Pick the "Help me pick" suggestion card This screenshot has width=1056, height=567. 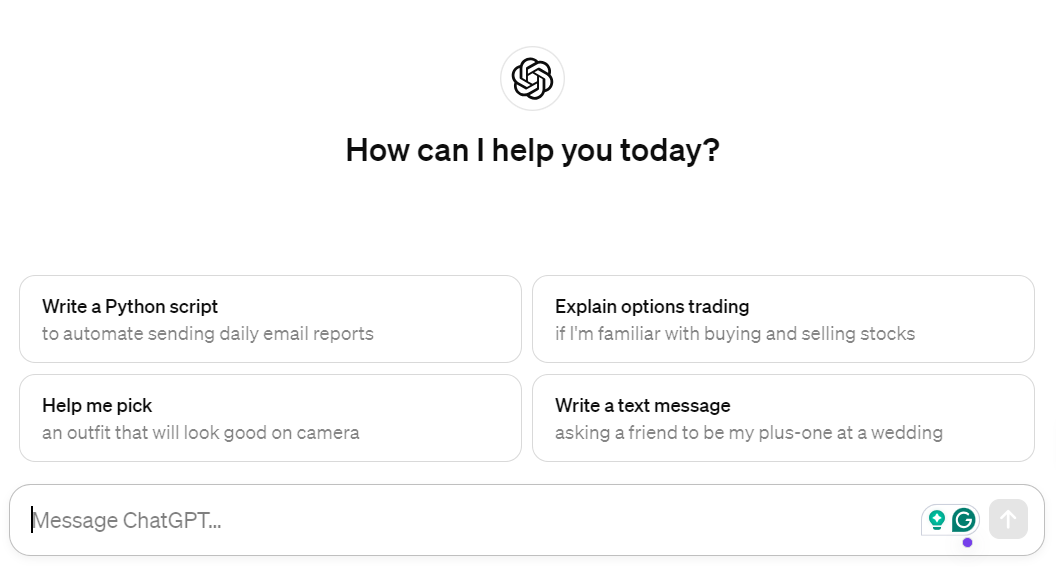tap(270, 417)
